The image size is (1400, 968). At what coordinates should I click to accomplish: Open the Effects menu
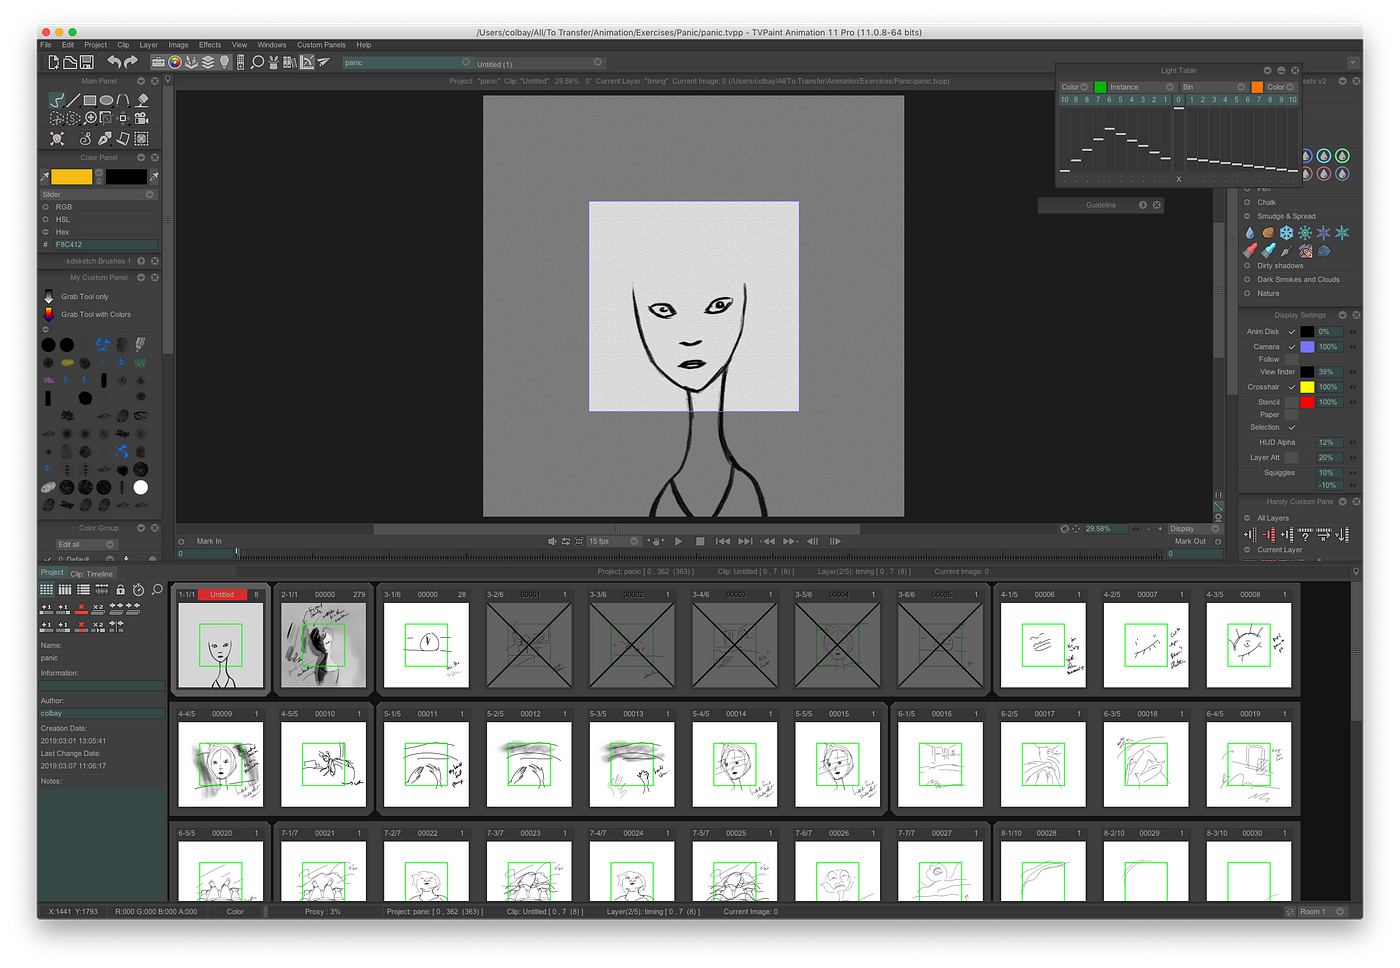pos(210,44)
